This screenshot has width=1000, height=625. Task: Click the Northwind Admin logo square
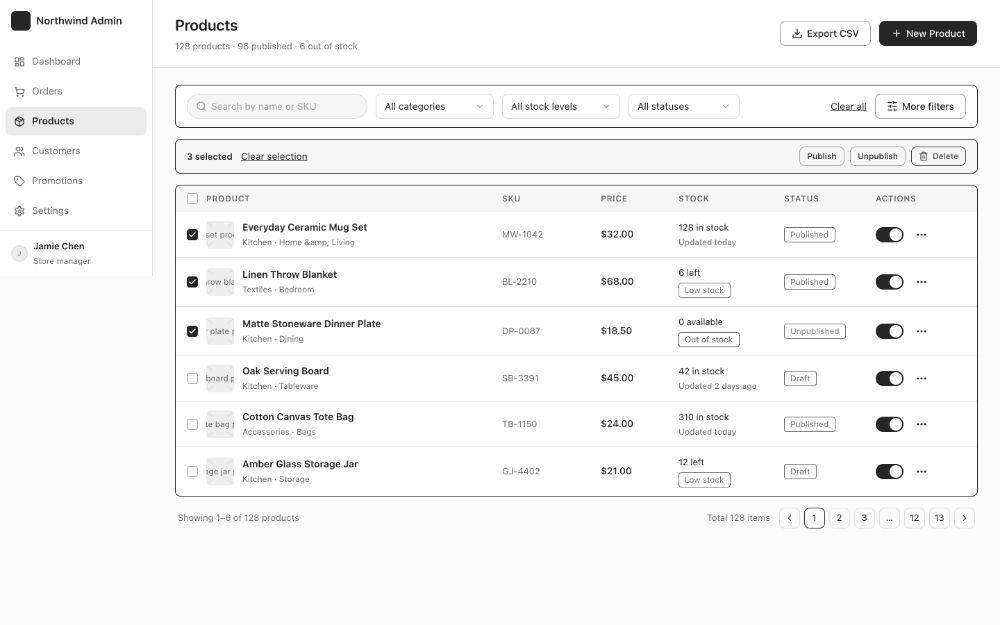click(20, 20)
